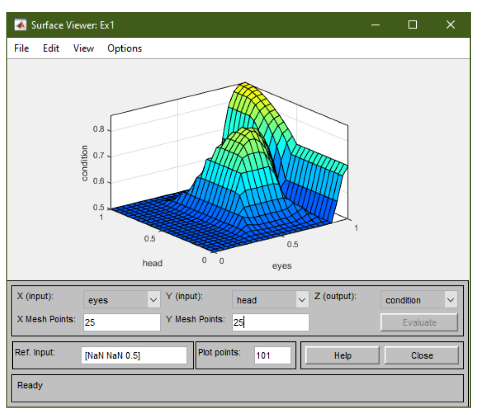Expand the X input eyes dropdown
This screenshot has width=484, height=415.
click(122, 299)
